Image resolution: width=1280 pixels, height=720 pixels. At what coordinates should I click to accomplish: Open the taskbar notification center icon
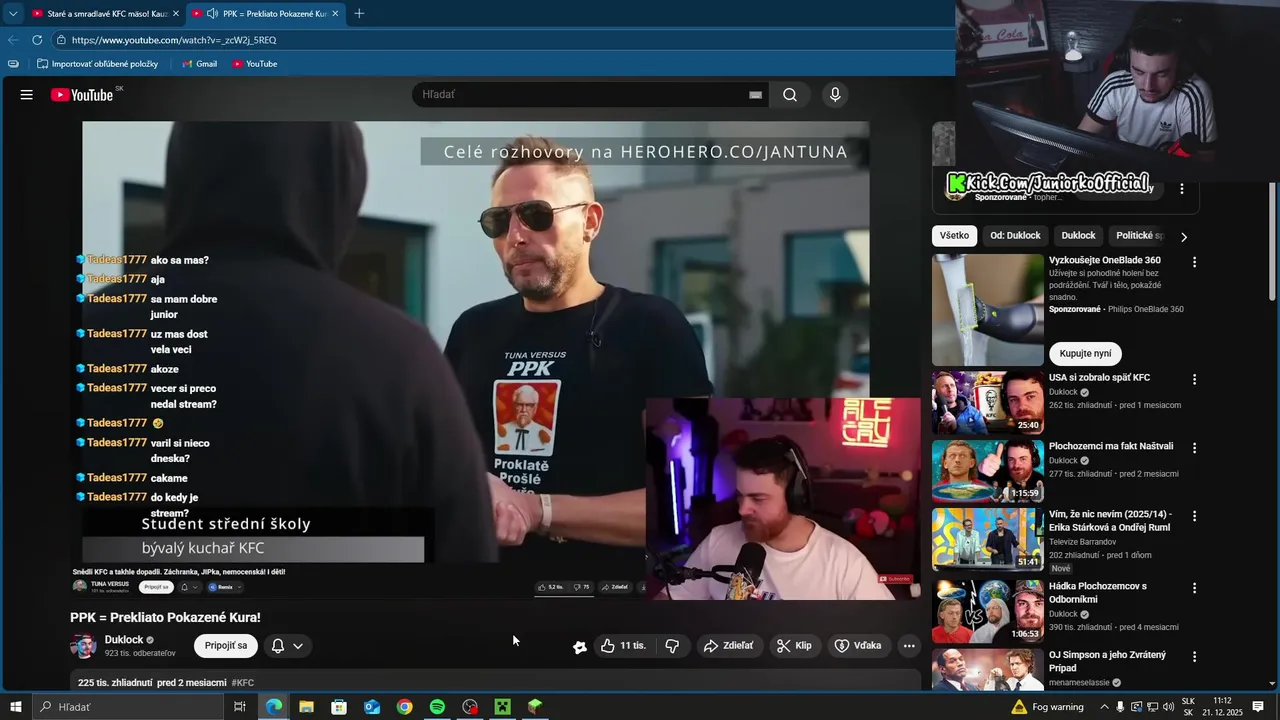(x=1259, y=707)
